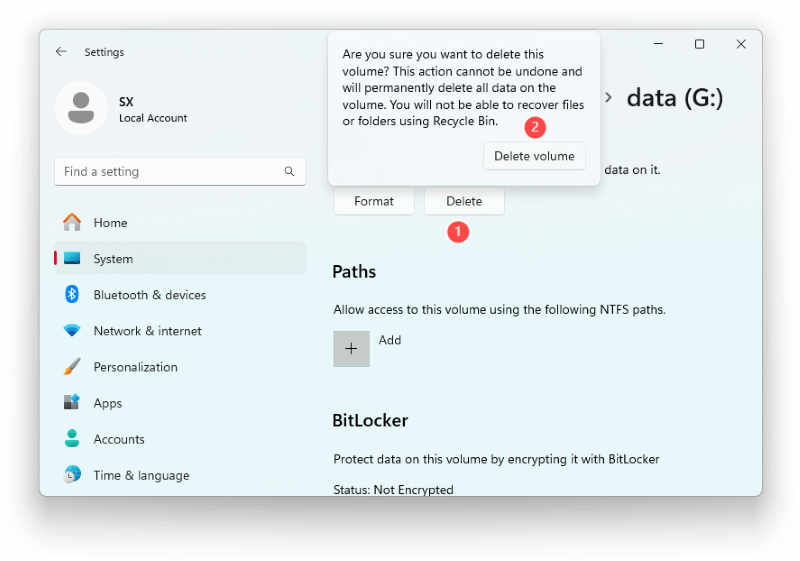Click the Paths heading
Viewport: 800px width, 561px height.
coord(354,272)
